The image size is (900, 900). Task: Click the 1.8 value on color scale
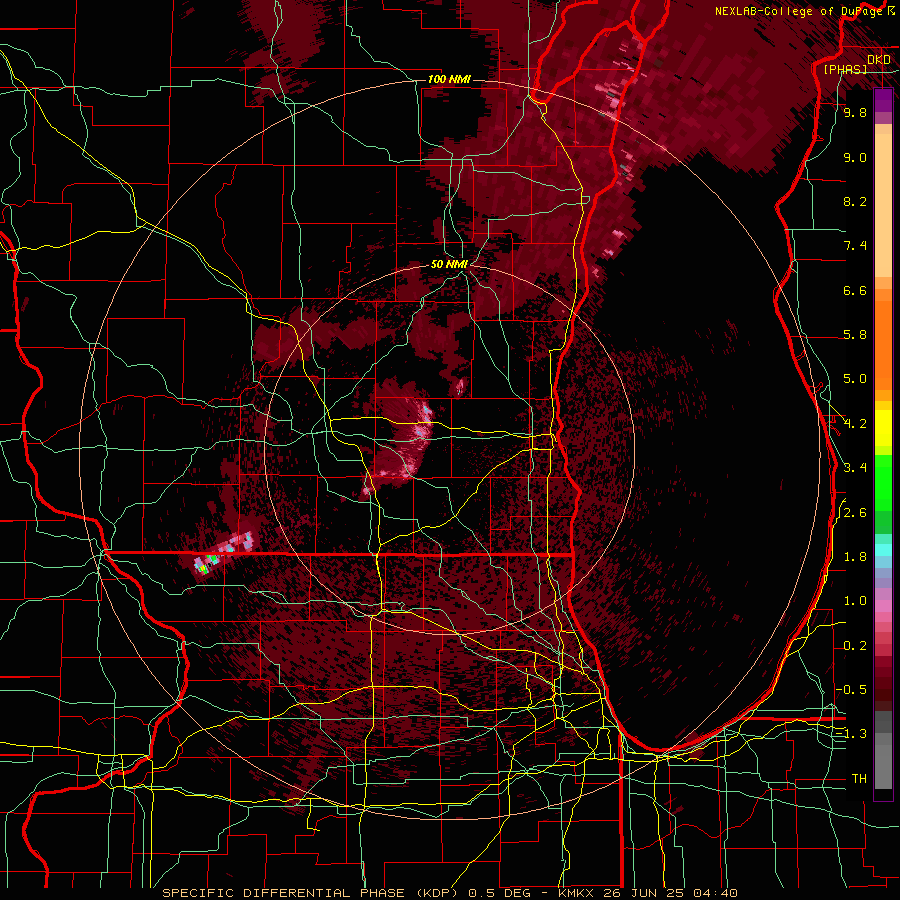pyautogui.click(x=855, y=557)
